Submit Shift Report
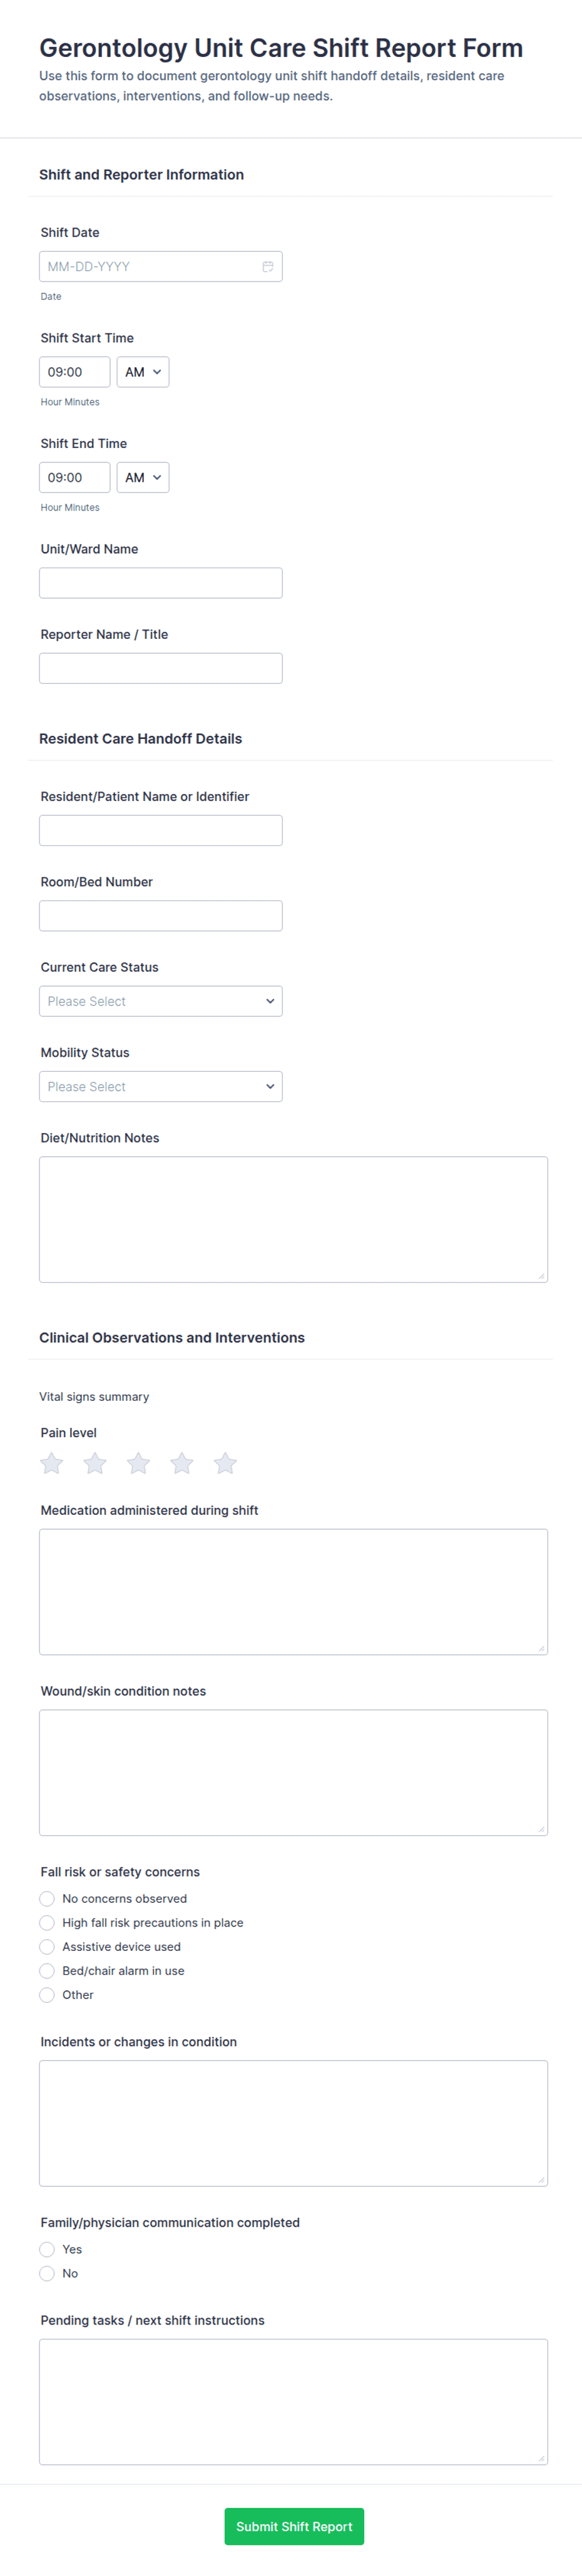582x2576 pixels. tap(294, 2526)
